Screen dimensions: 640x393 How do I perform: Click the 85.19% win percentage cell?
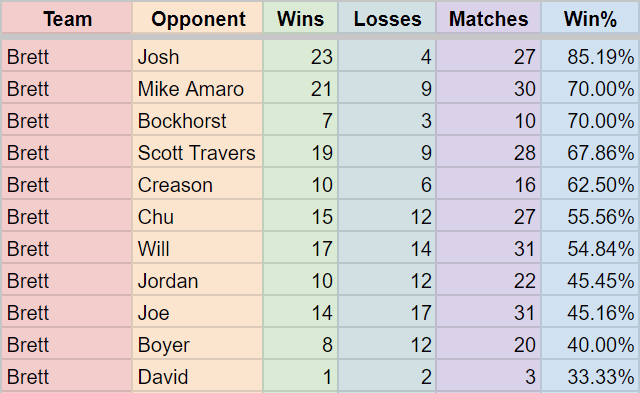[x=590, y=56]
